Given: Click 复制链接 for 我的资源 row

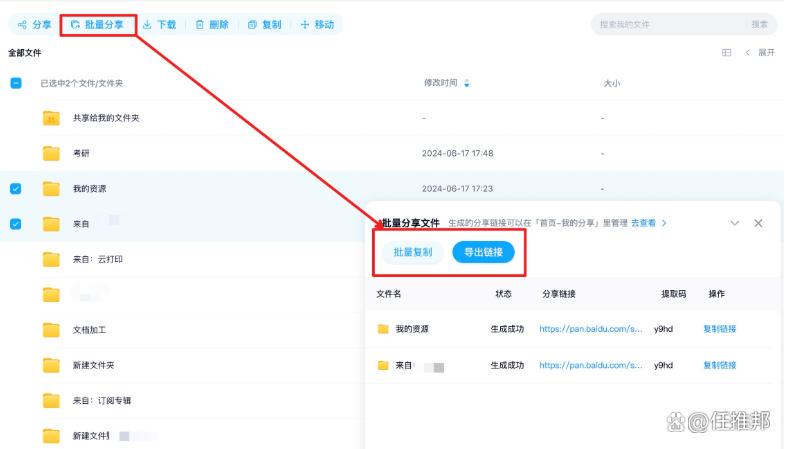Looking at the screenshot, I should [719, 328].
